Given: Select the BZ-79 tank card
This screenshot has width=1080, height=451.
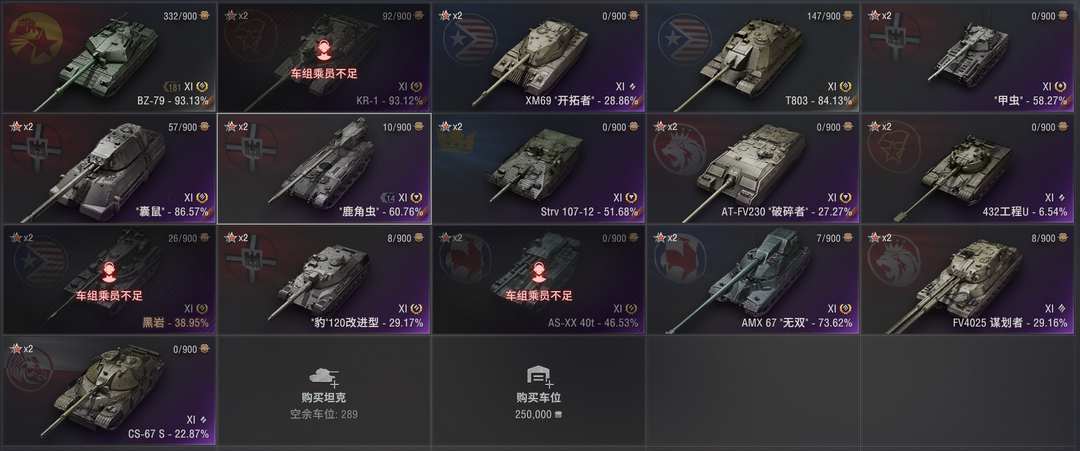Looking at the screenshot, I should (x=109, y=57).
